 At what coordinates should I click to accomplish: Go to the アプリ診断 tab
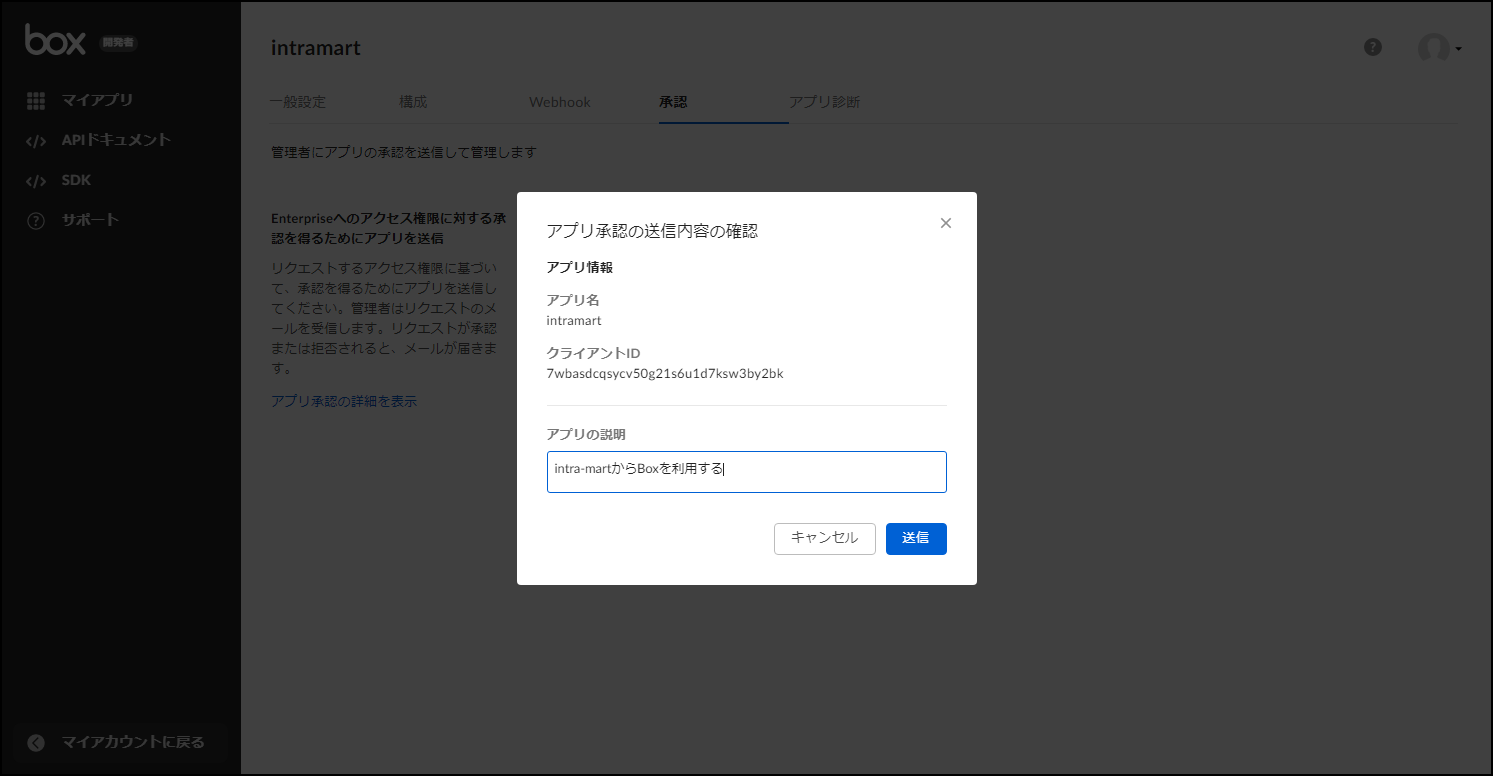tap(825, 102)
